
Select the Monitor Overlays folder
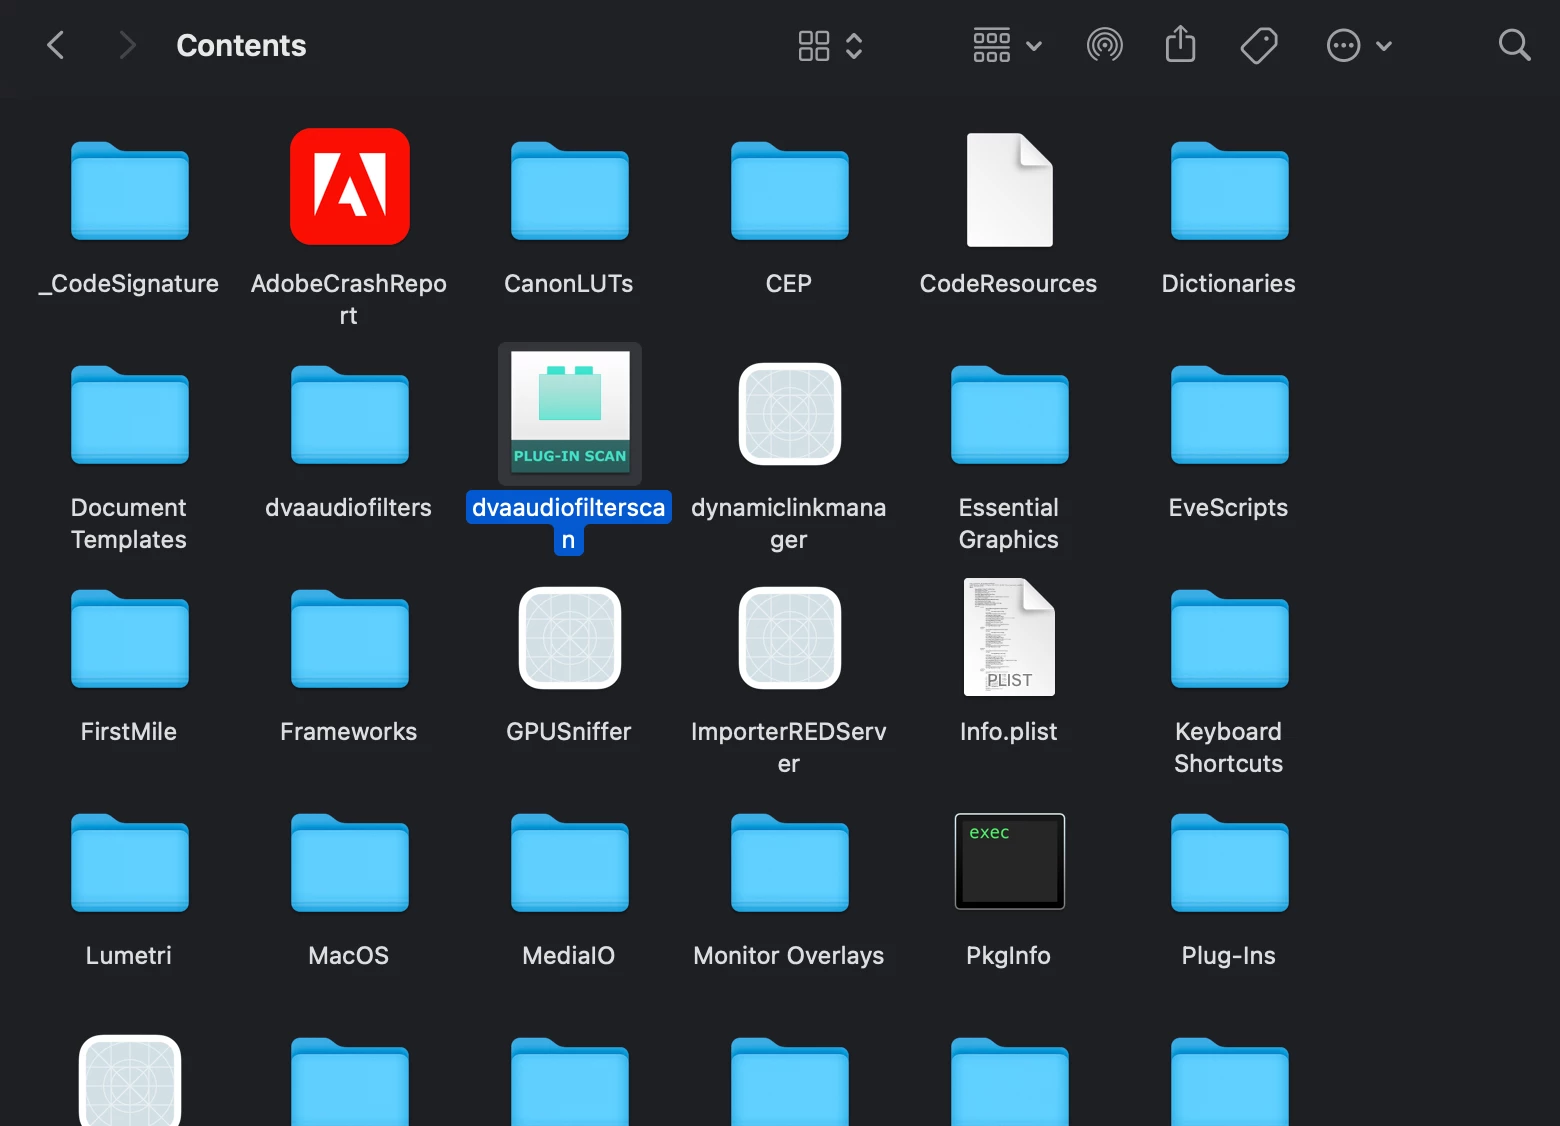click(790, 863)
